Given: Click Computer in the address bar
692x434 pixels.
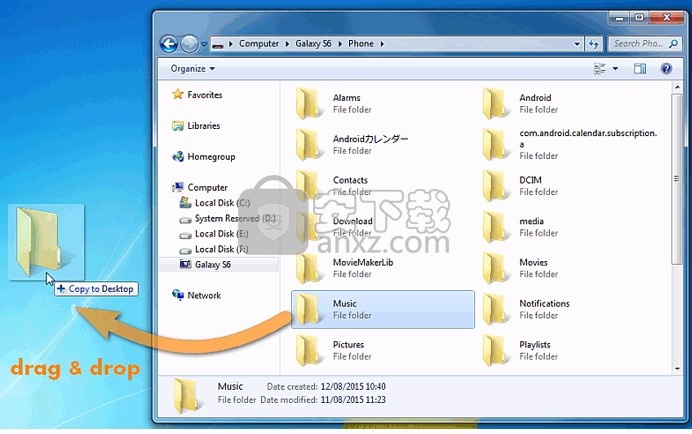Looking at the screenshot, I should [259, 44].
